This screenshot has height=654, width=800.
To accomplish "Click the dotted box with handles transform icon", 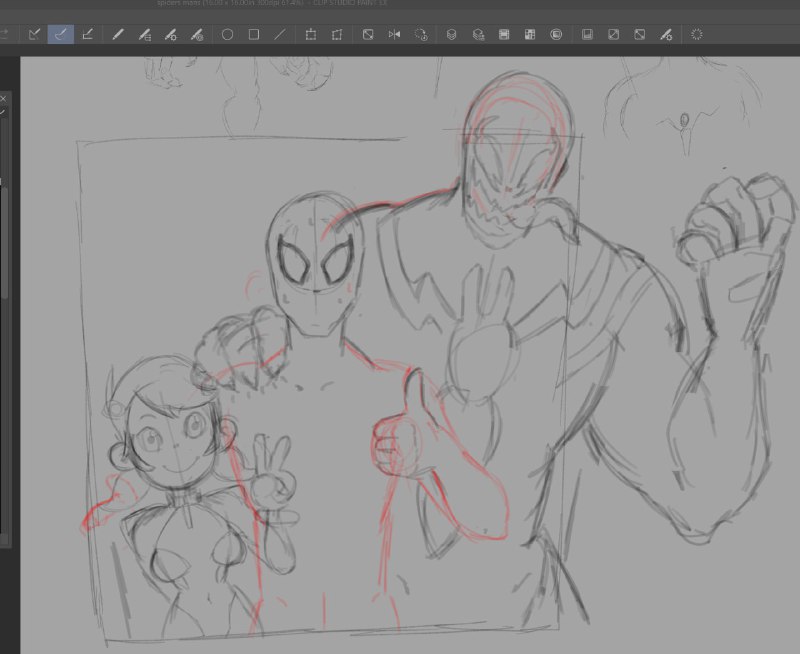I will coord(311,35).
